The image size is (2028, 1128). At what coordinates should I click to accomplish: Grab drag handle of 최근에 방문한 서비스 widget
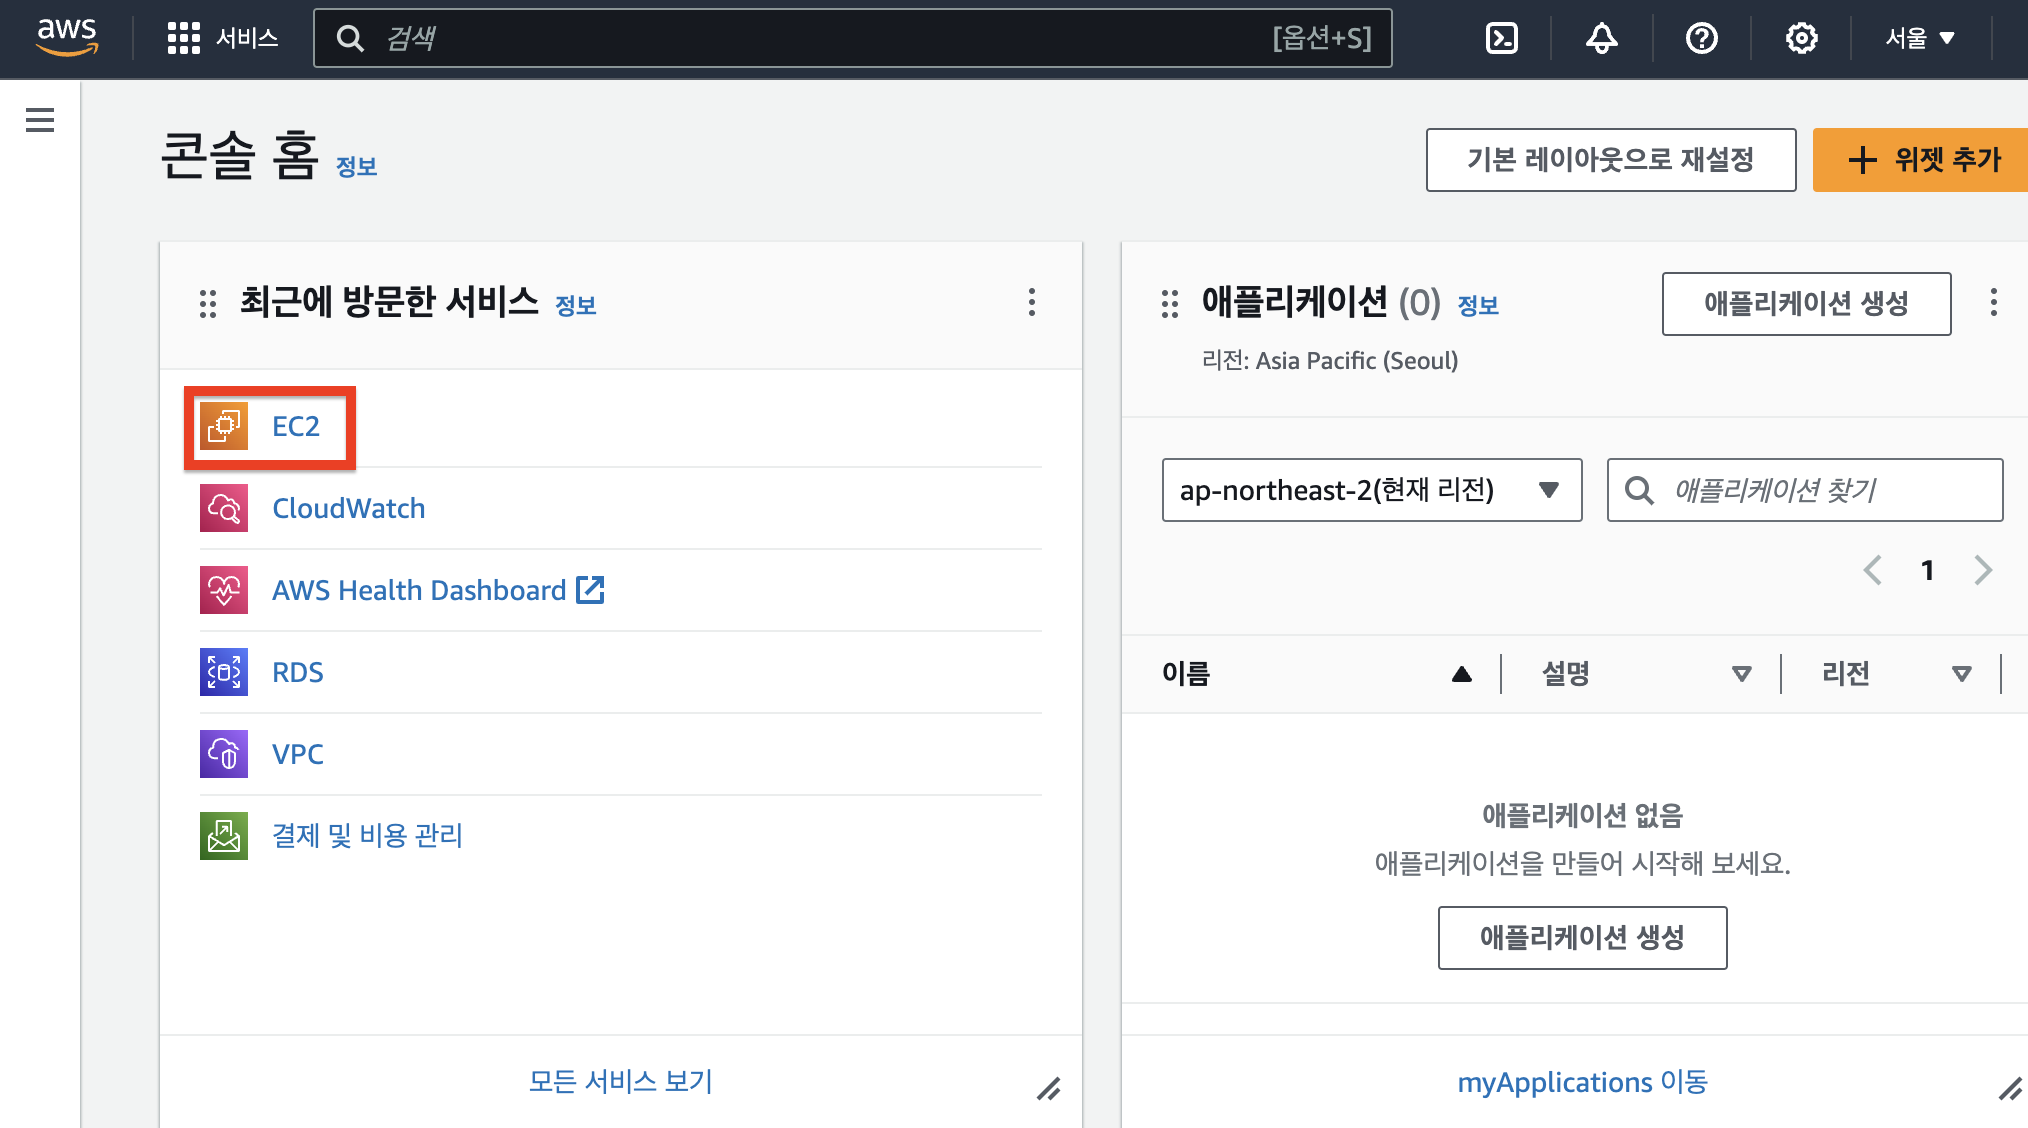point(208,303)
